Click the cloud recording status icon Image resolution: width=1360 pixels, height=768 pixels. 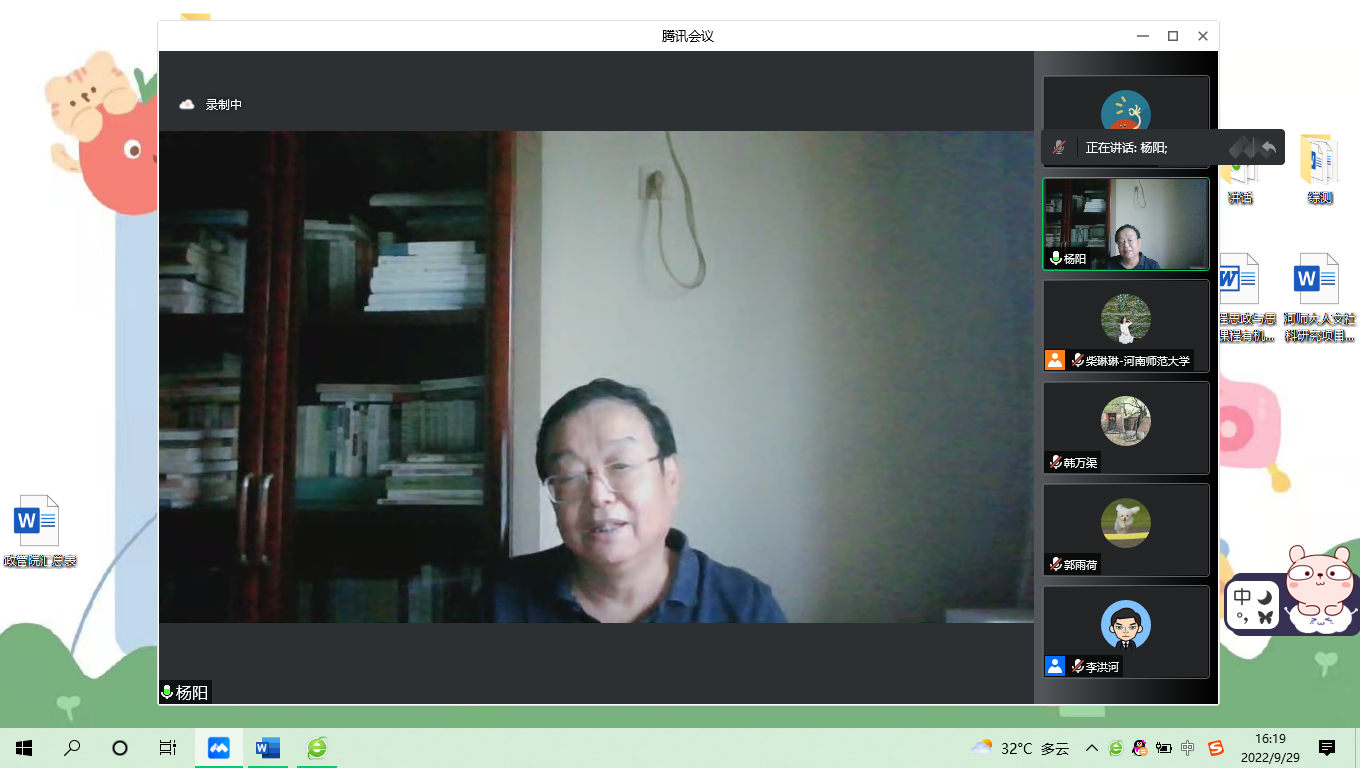[187, 104]
